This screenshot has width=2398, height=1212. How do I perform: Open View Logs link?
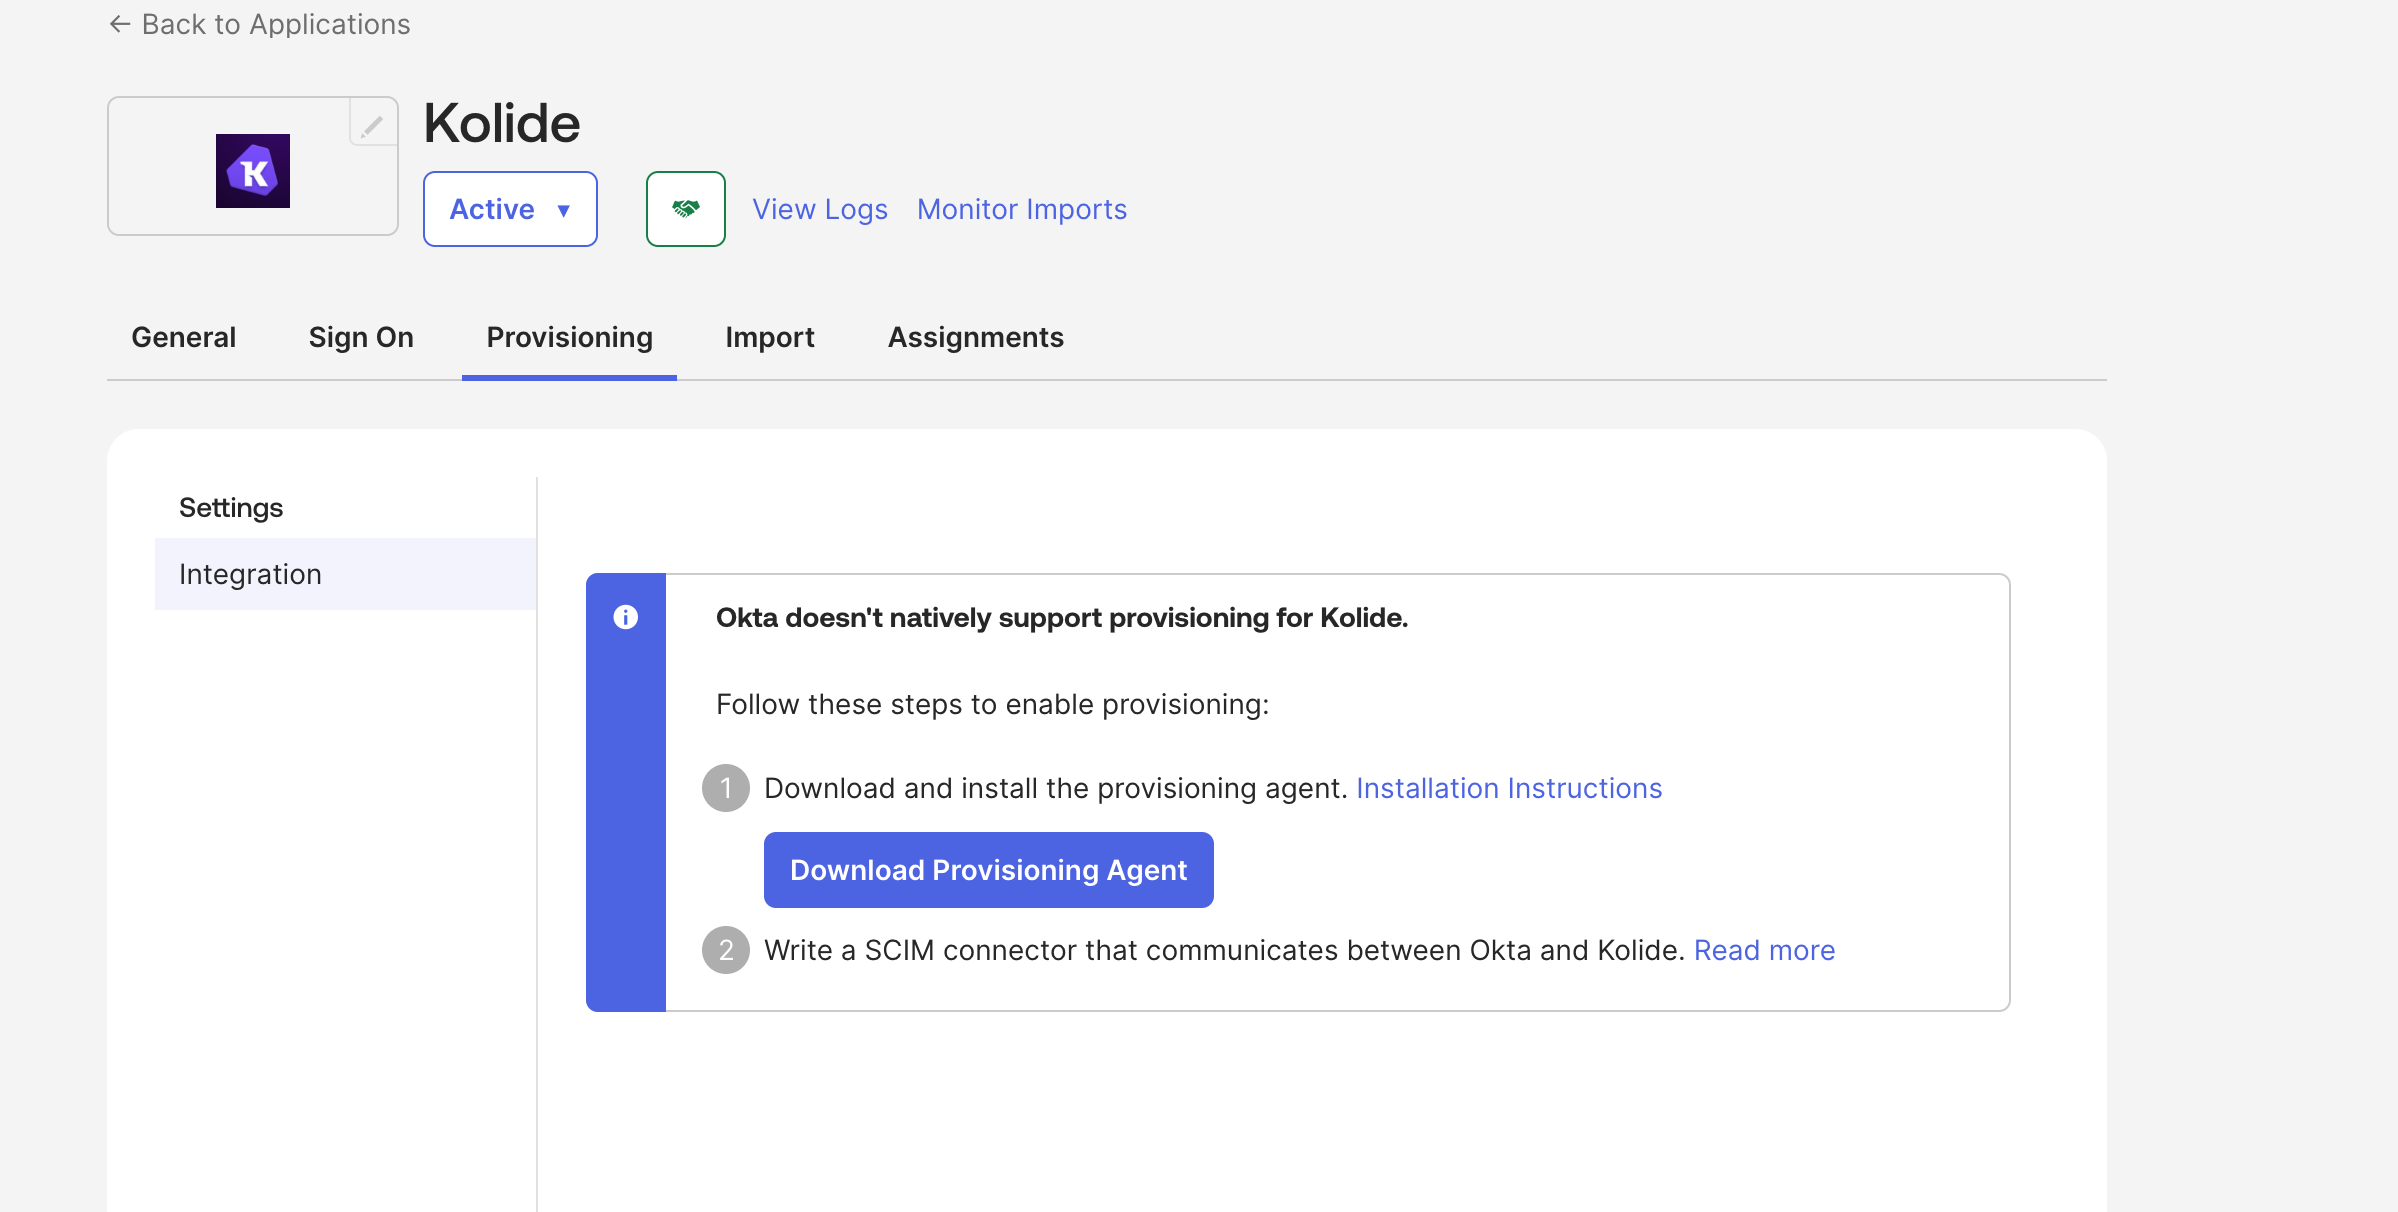coord(820,209)
